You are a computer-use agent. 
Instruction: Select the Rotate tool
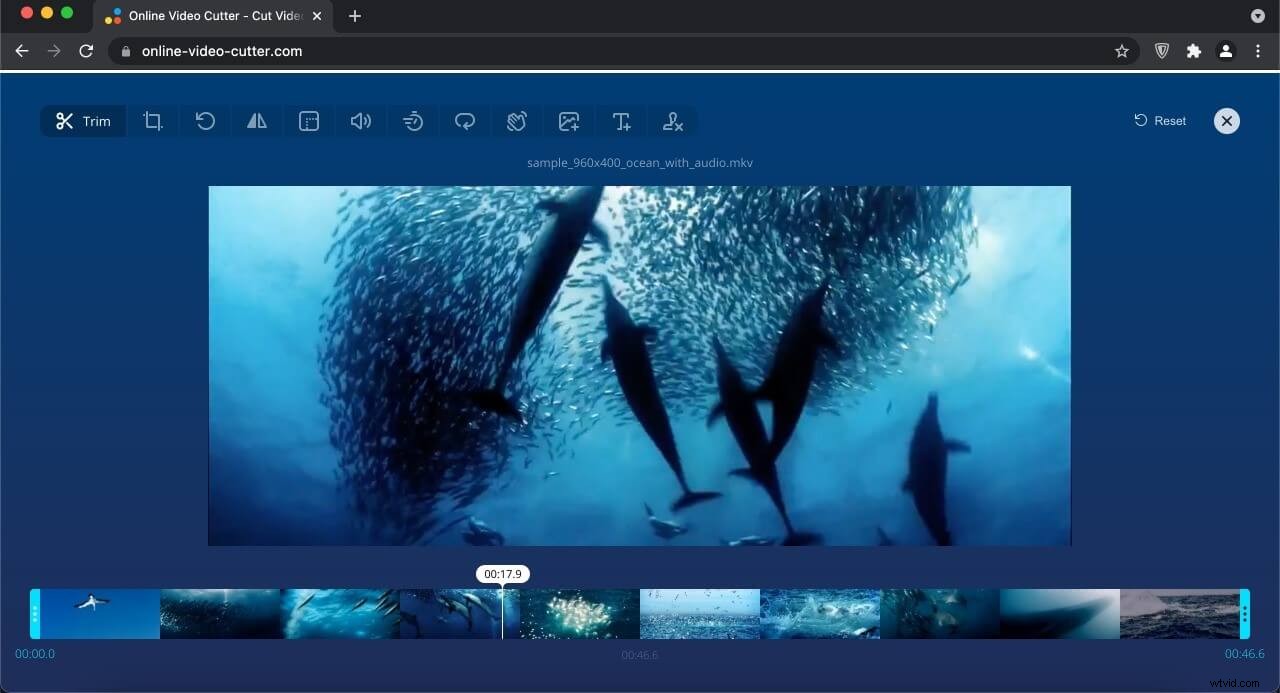point(205,121)
